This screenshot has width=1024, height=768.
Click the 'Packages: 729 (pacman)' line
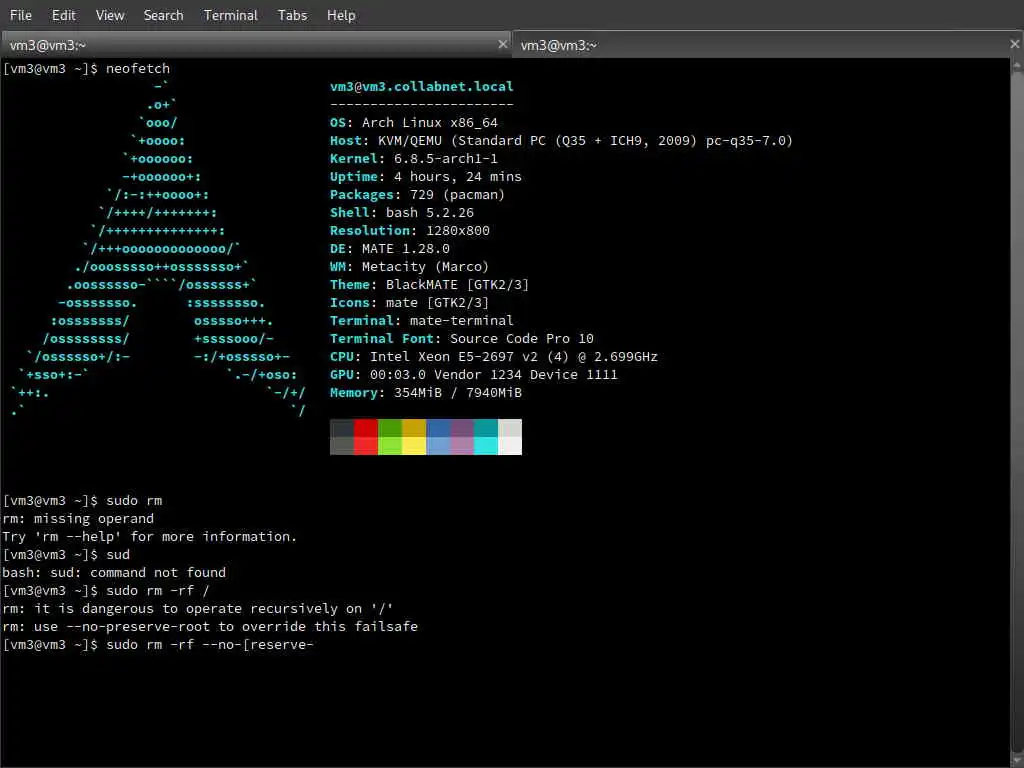(417, 195)
